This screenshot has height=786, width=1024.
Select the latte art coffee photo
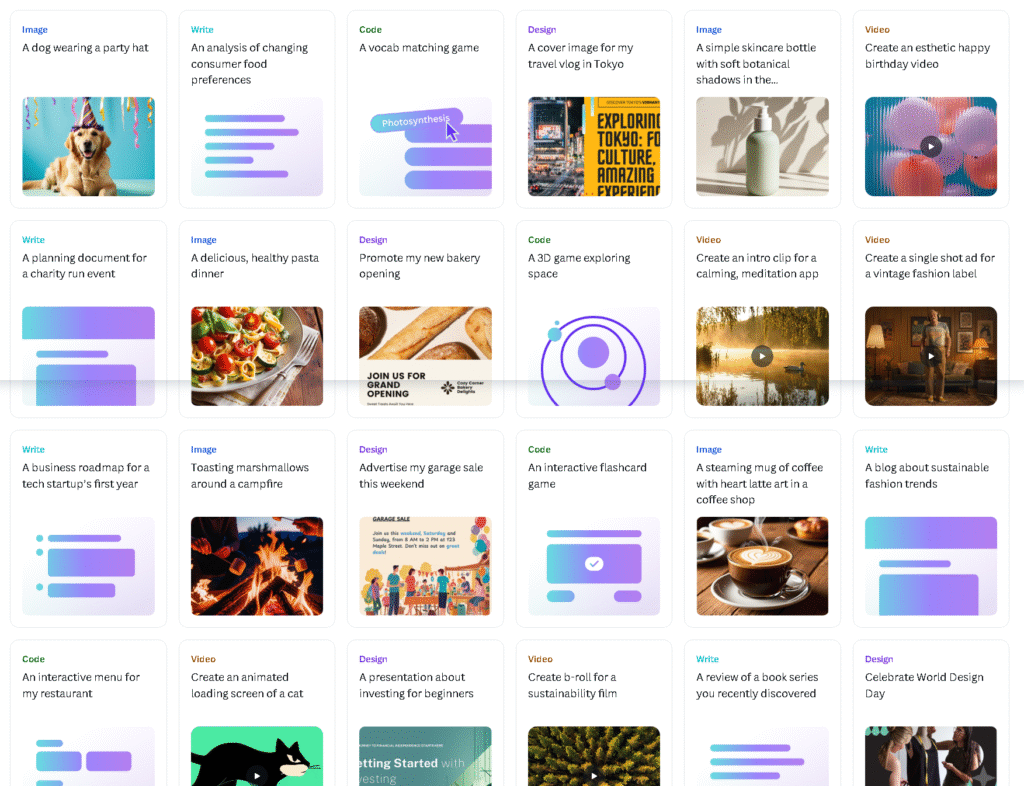coord(762,565)
